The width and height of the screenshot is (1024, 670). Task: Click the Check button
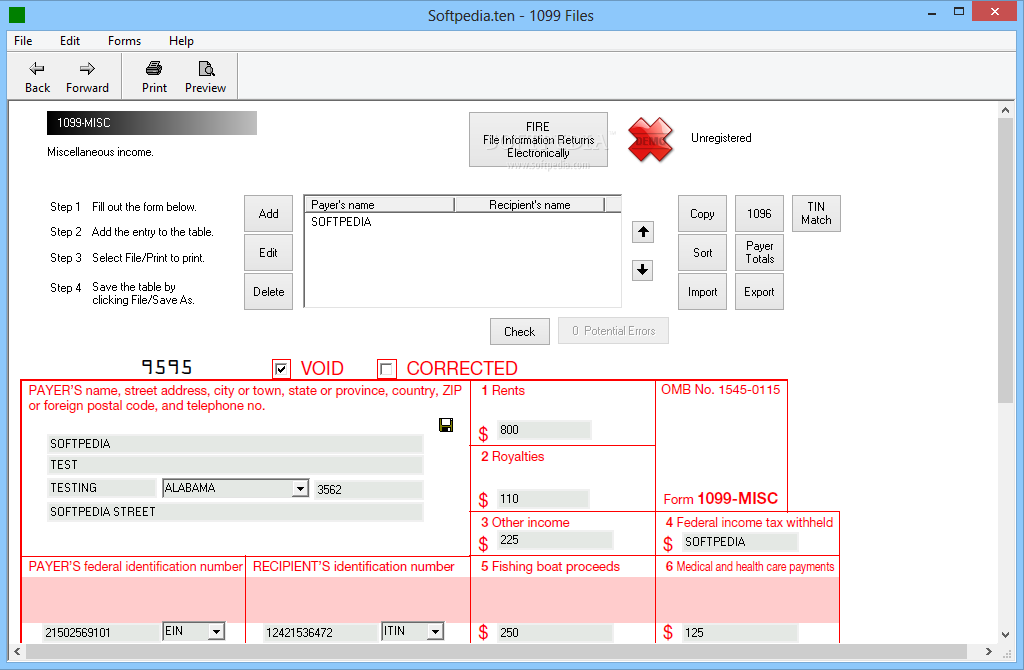tap(520, 332)
